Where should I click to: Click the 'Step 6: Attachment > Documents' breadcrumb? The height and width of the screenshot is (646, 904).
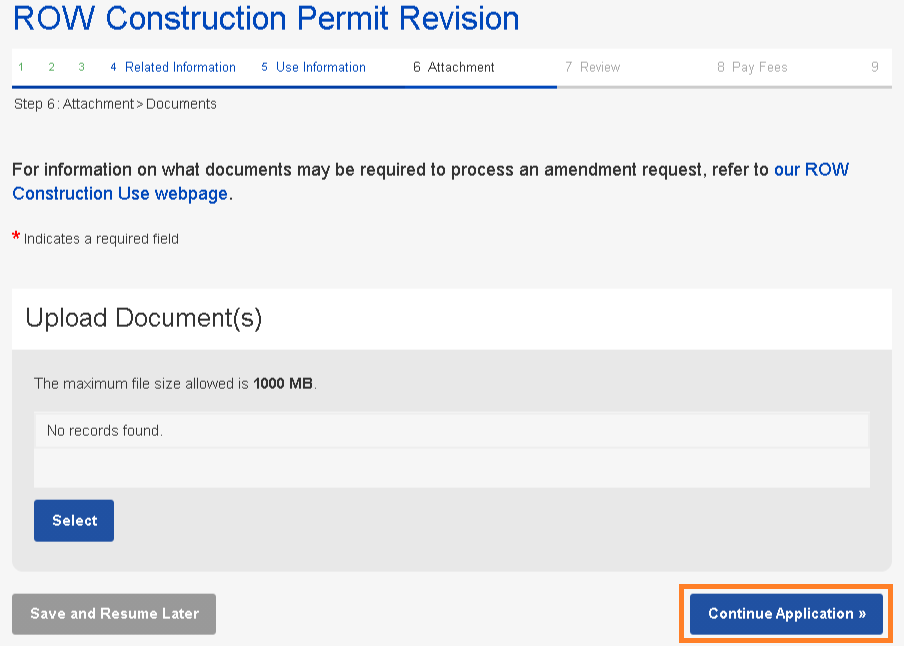pyautogui.click(x=115, y=104)
